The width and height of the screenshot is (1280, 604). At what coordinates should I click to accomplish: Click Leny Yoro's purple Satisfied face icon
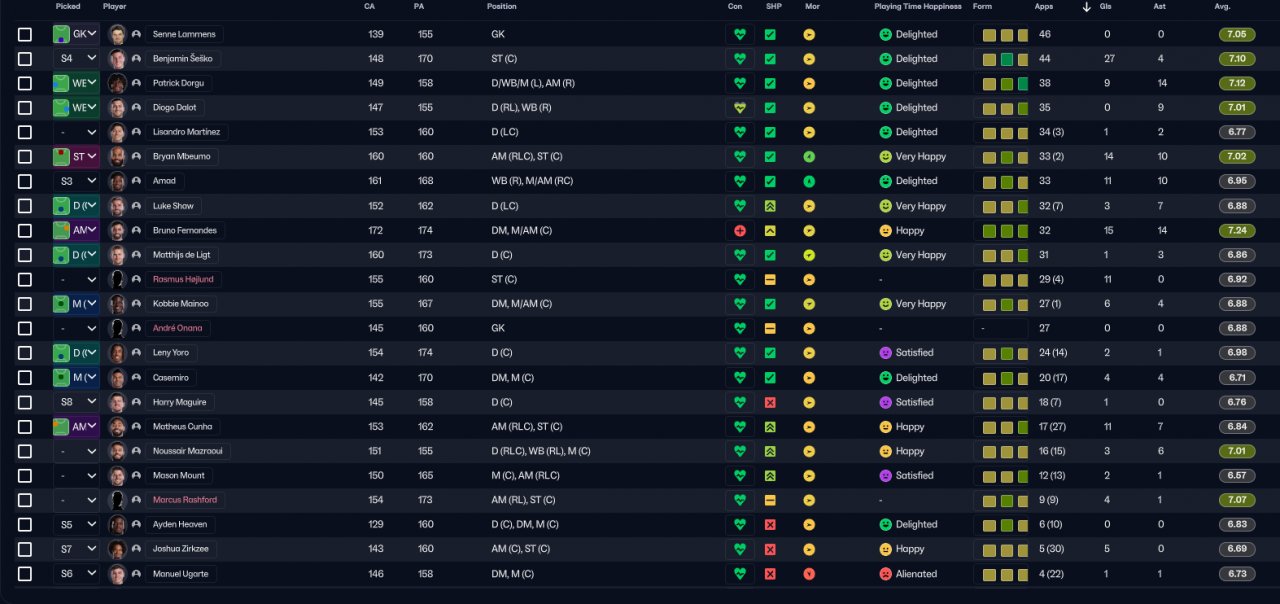885,353
